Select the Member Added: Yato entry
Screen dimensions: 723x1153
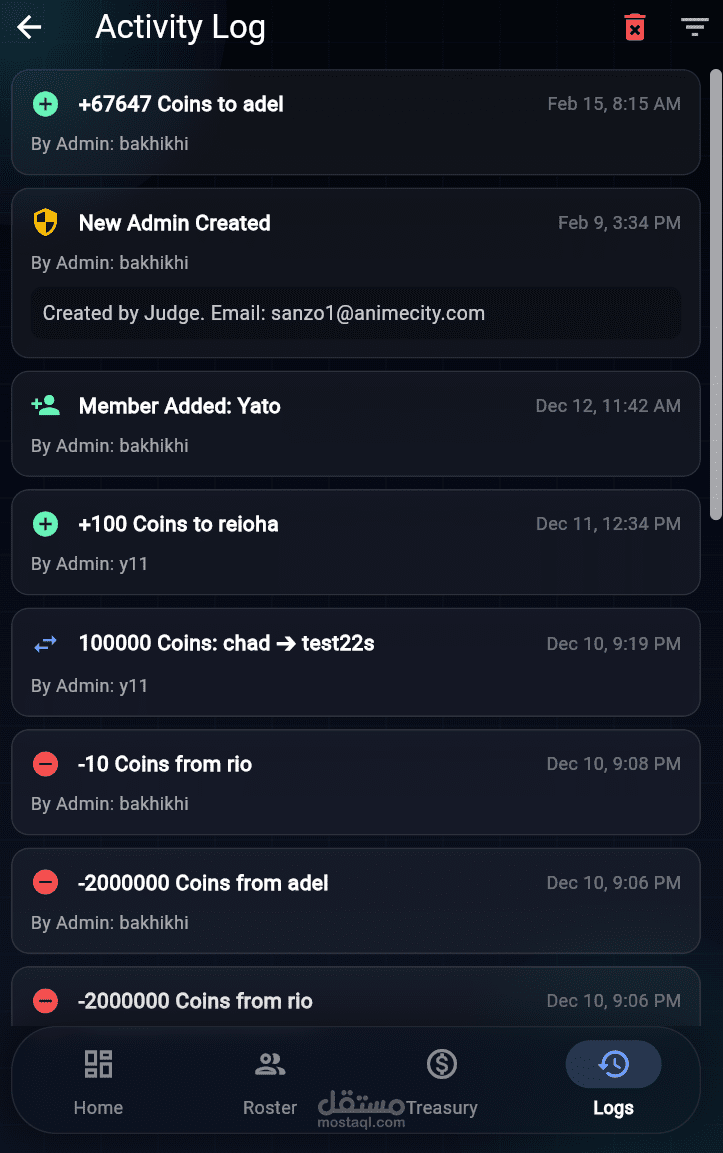[x=355, y=423]
